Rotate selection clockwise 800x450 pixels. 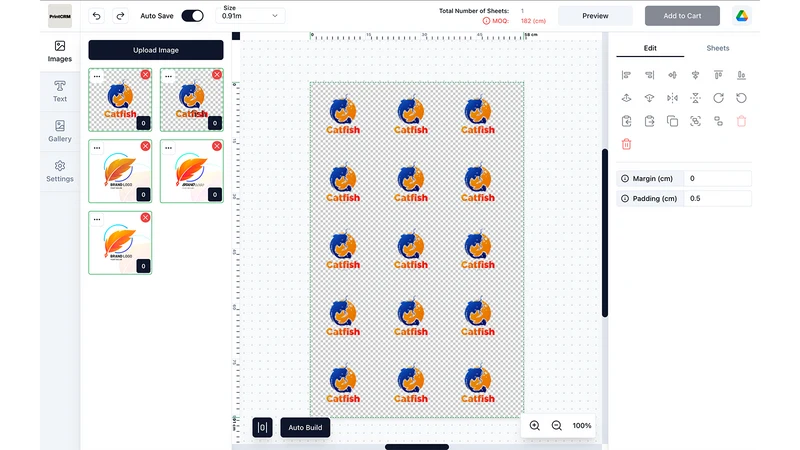(x=718, y=98)
